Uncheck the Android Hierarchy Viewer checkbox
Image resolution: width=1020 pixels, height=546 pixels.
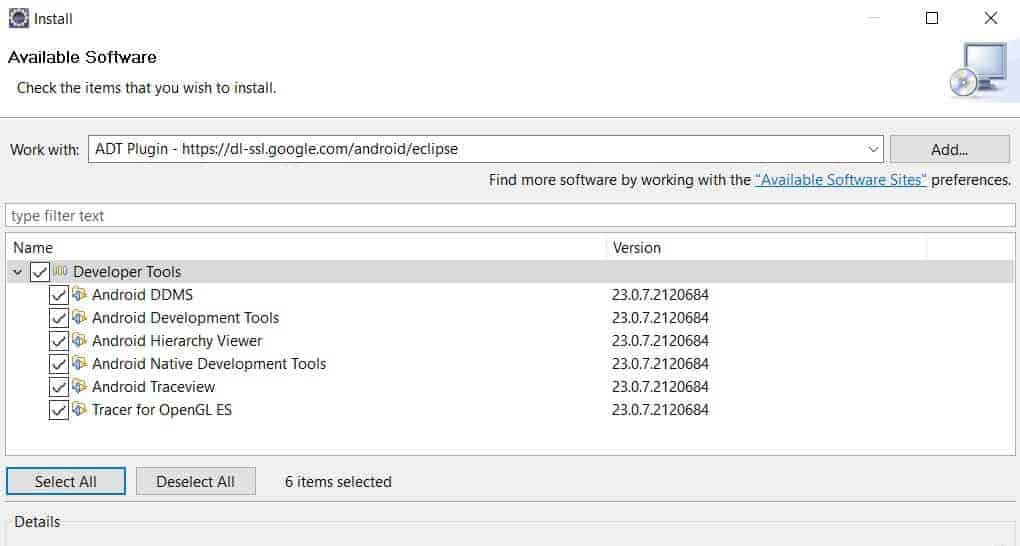tap(59, 341)
